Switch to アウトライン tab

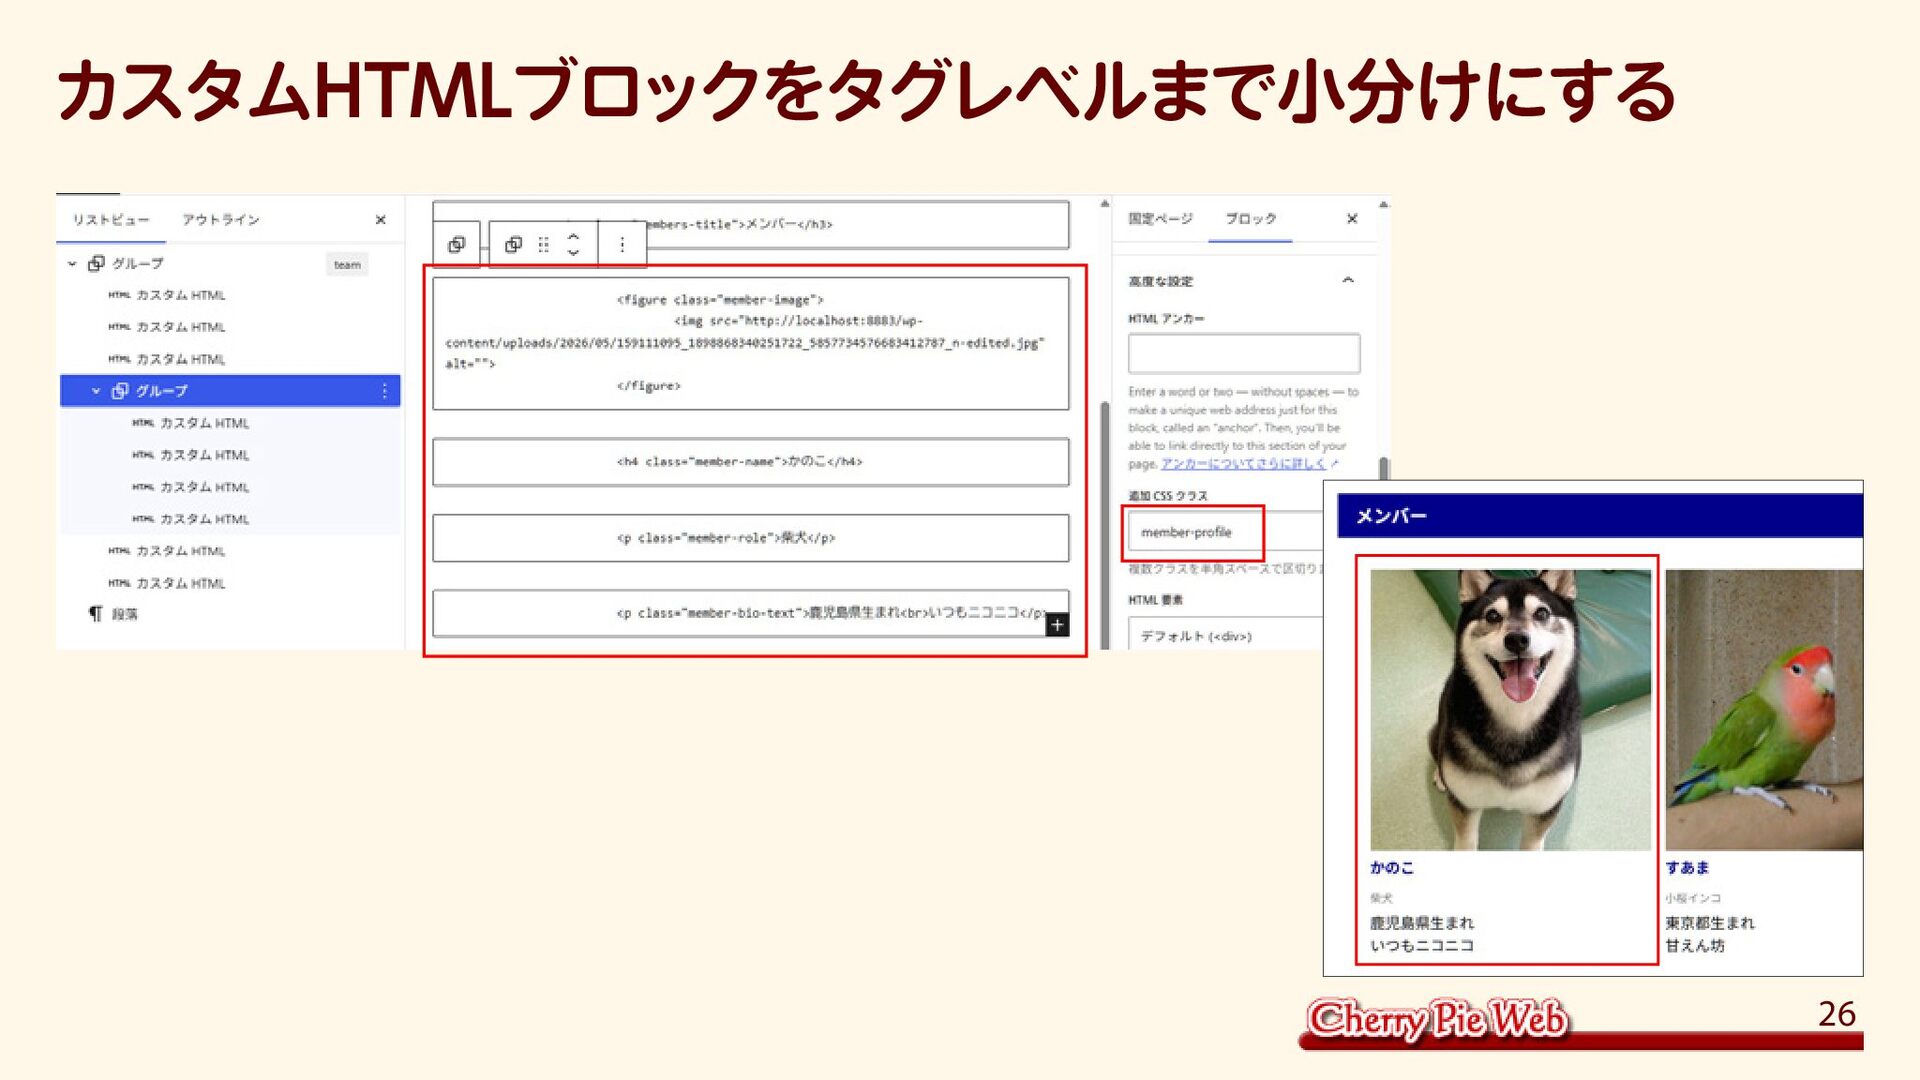[x=221, y=220]
